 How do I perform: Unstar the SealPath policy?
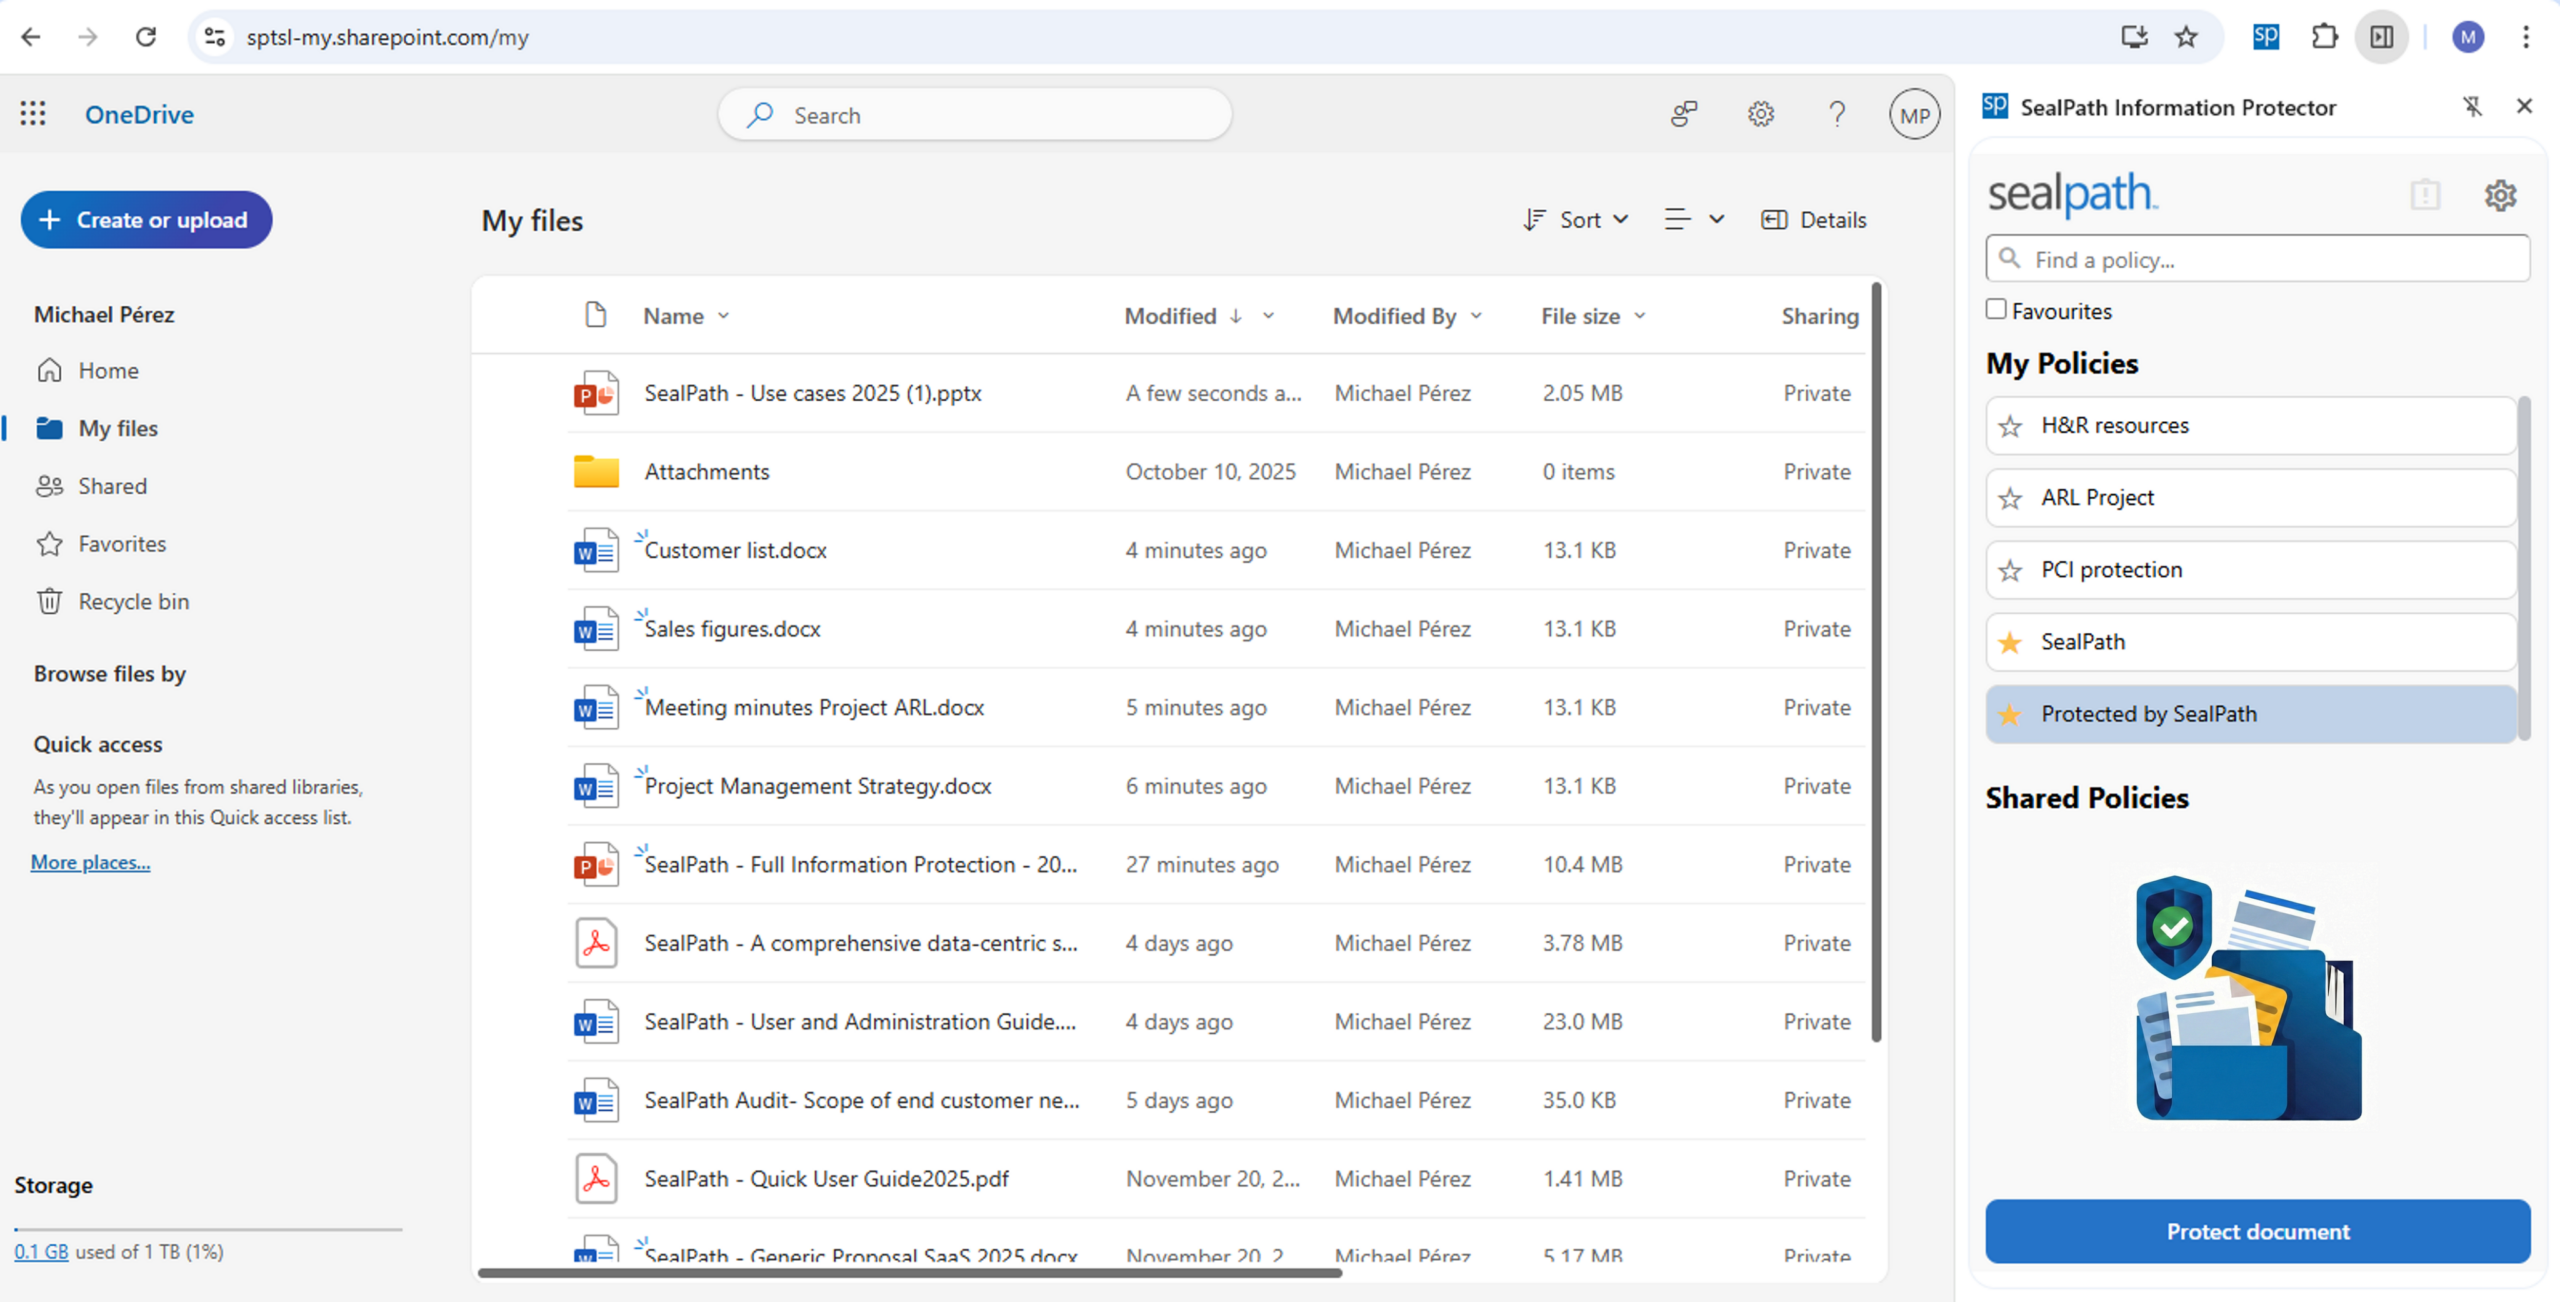[2013, 642]
